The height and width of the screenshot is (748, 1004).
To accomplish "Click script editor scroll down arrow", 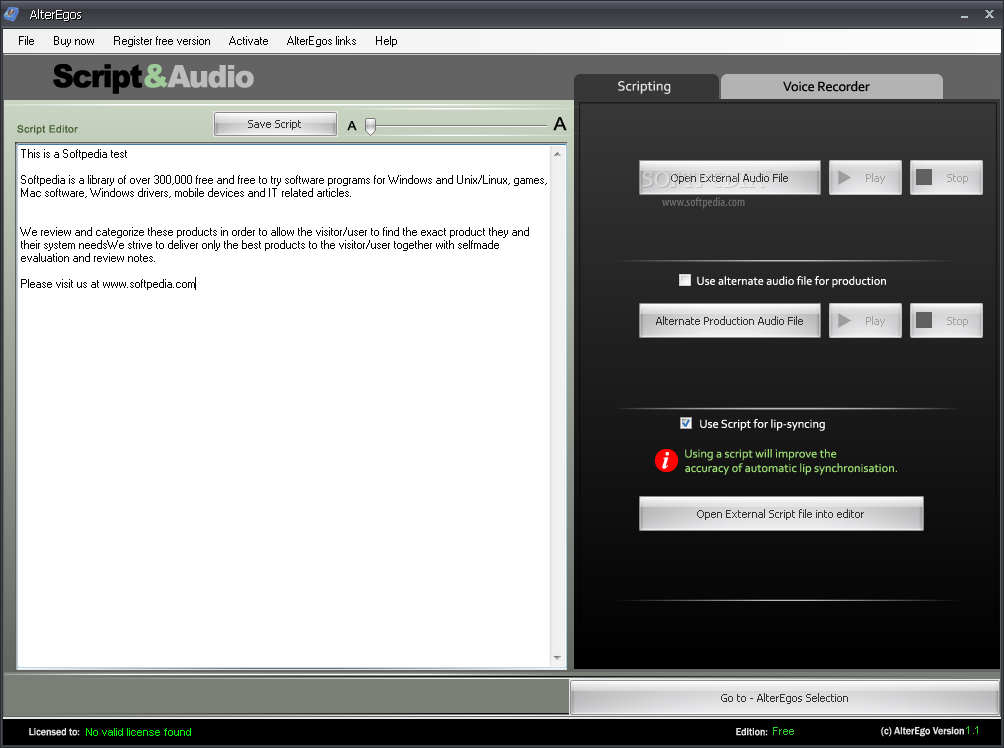I will tap(557, 658).
